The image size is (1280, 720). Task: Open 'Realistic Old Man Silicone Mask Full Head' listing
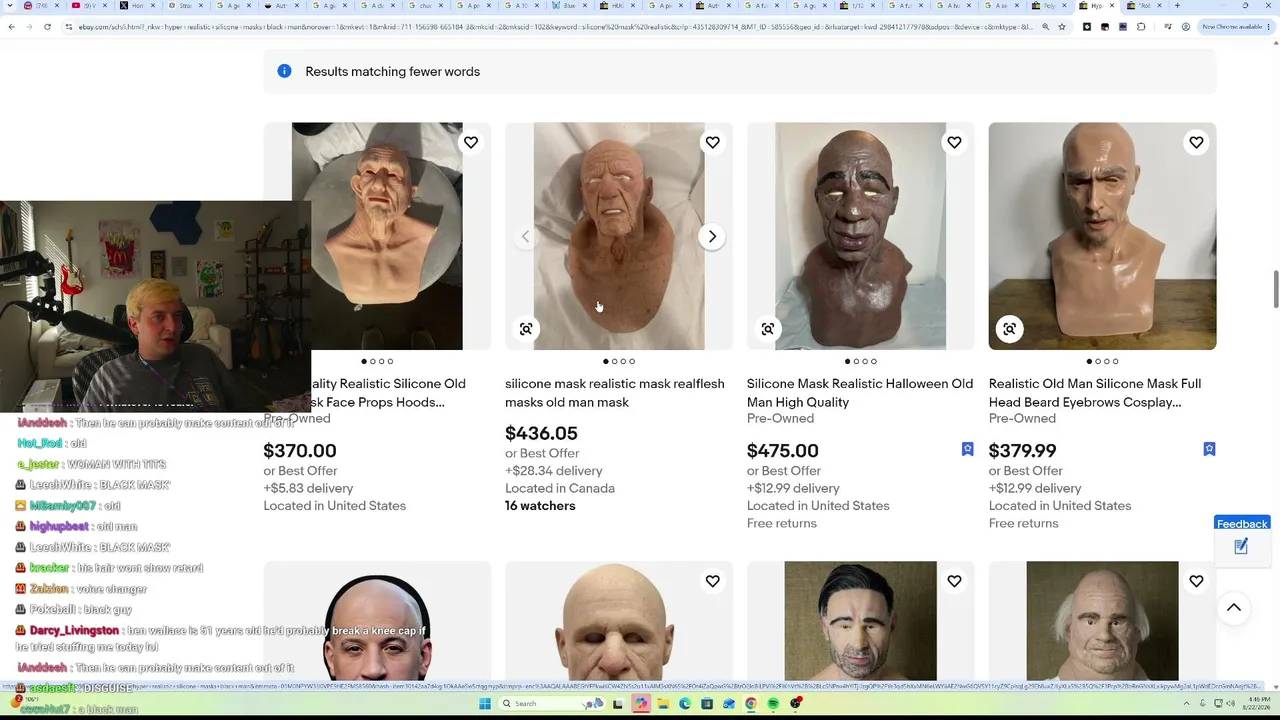coord(1095,393)
